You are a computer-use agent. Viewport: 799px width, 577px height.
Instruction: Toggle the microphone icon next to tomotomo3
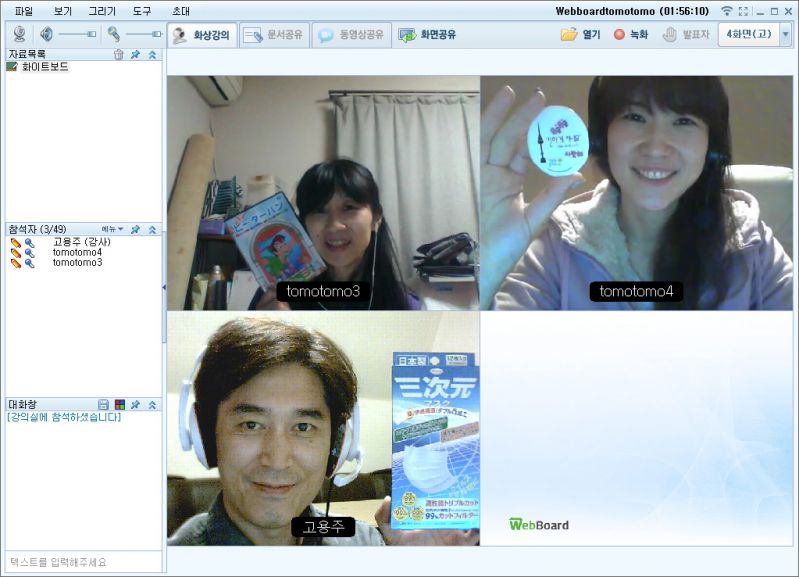coord(30,263)
